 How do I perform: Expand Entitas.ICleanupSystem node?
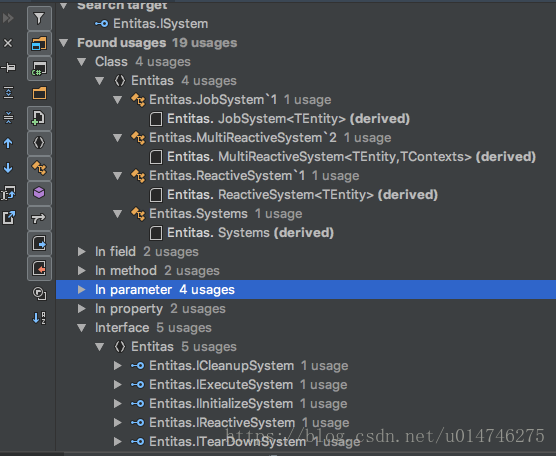118,366
